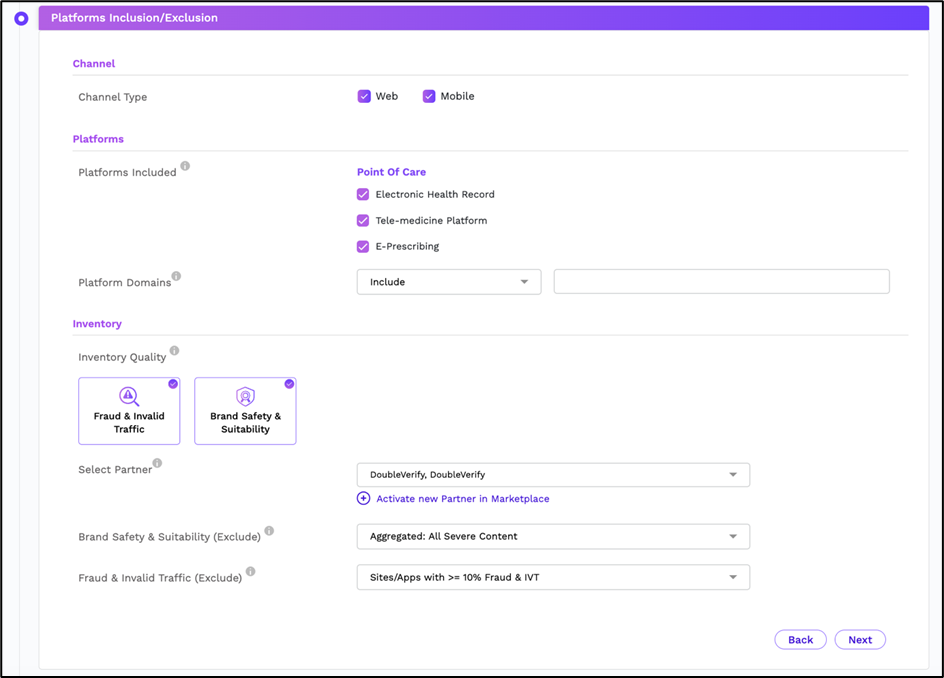Viewport: 944px width, 678px height.
Task: Open the Sites/Apps Fraud & IVT exclusion dropdown
Action: [553, 577]
